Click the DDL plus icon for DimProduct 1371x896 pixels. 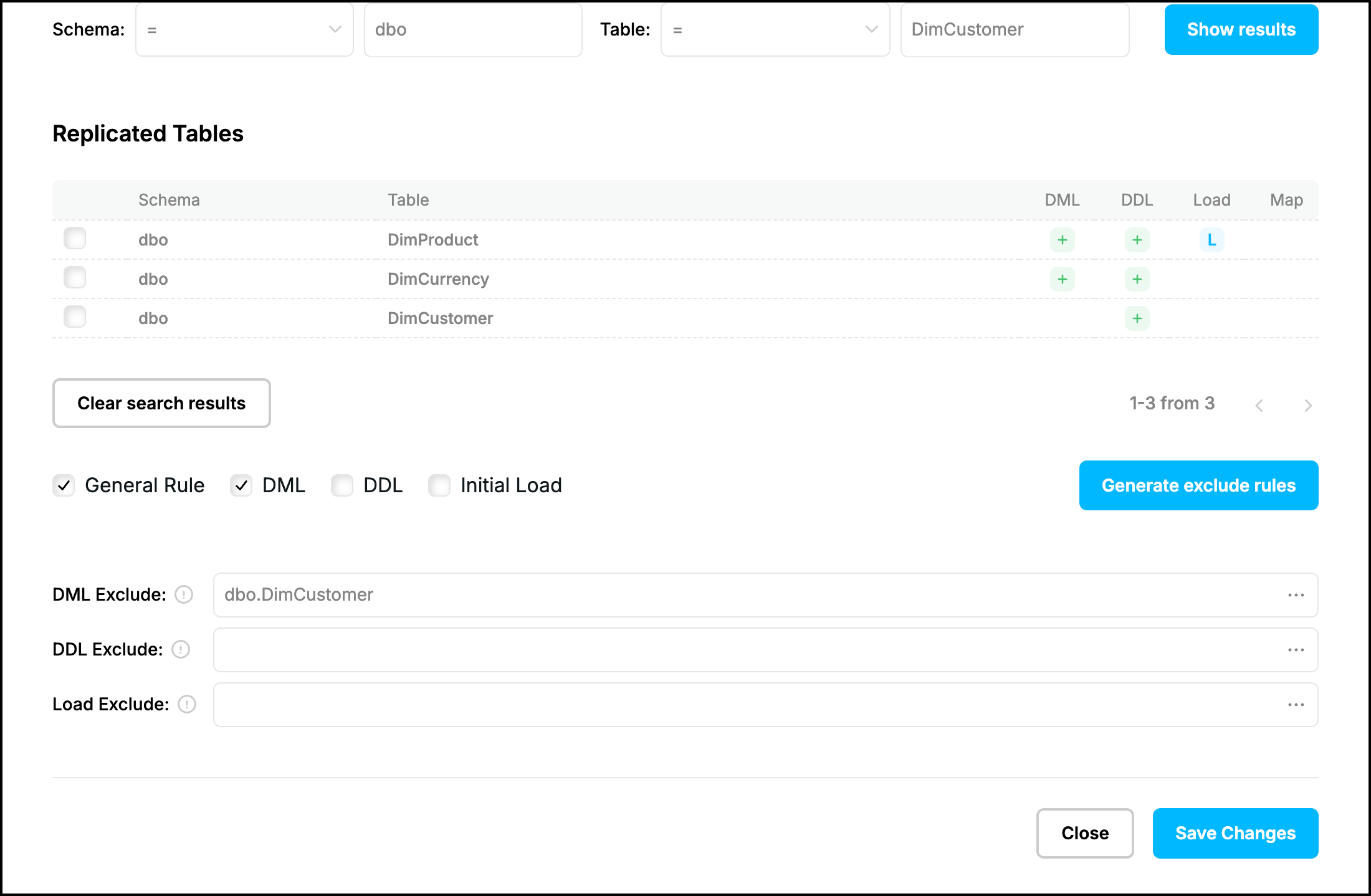tap(1137, 240)
